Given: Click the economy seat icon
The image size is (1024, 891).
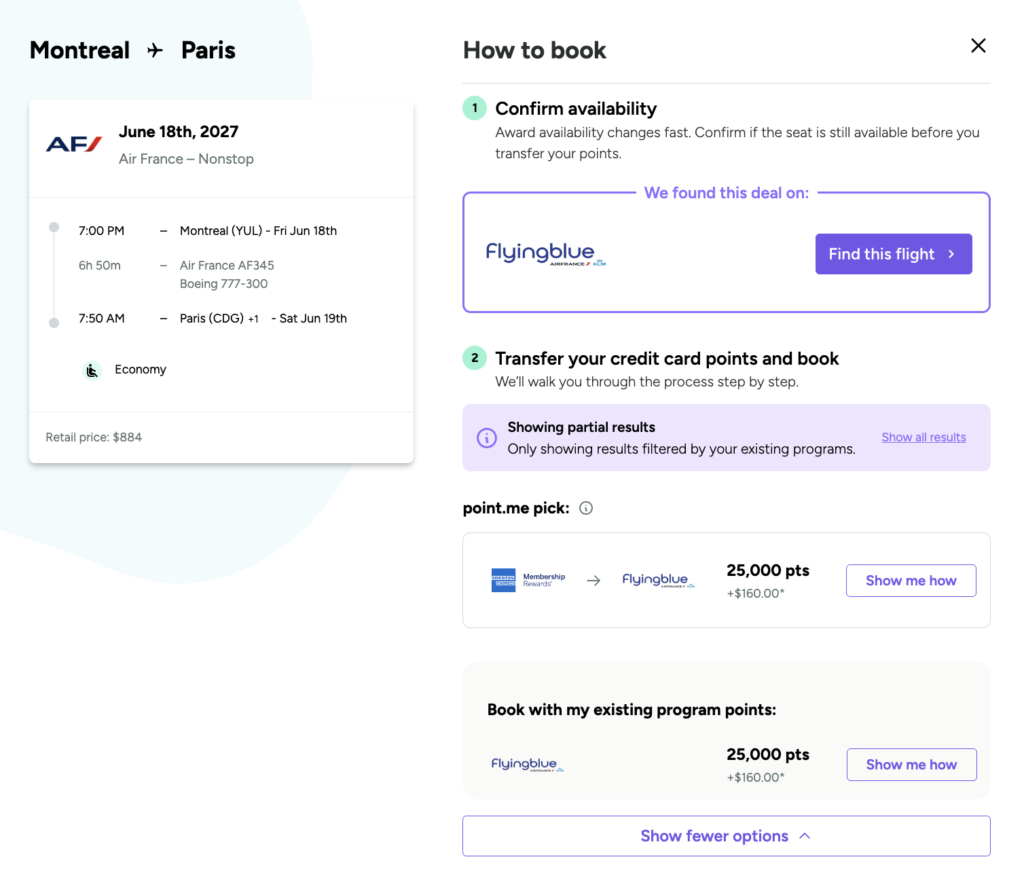Looking at the screenshot, I should [x=92, y=370].
